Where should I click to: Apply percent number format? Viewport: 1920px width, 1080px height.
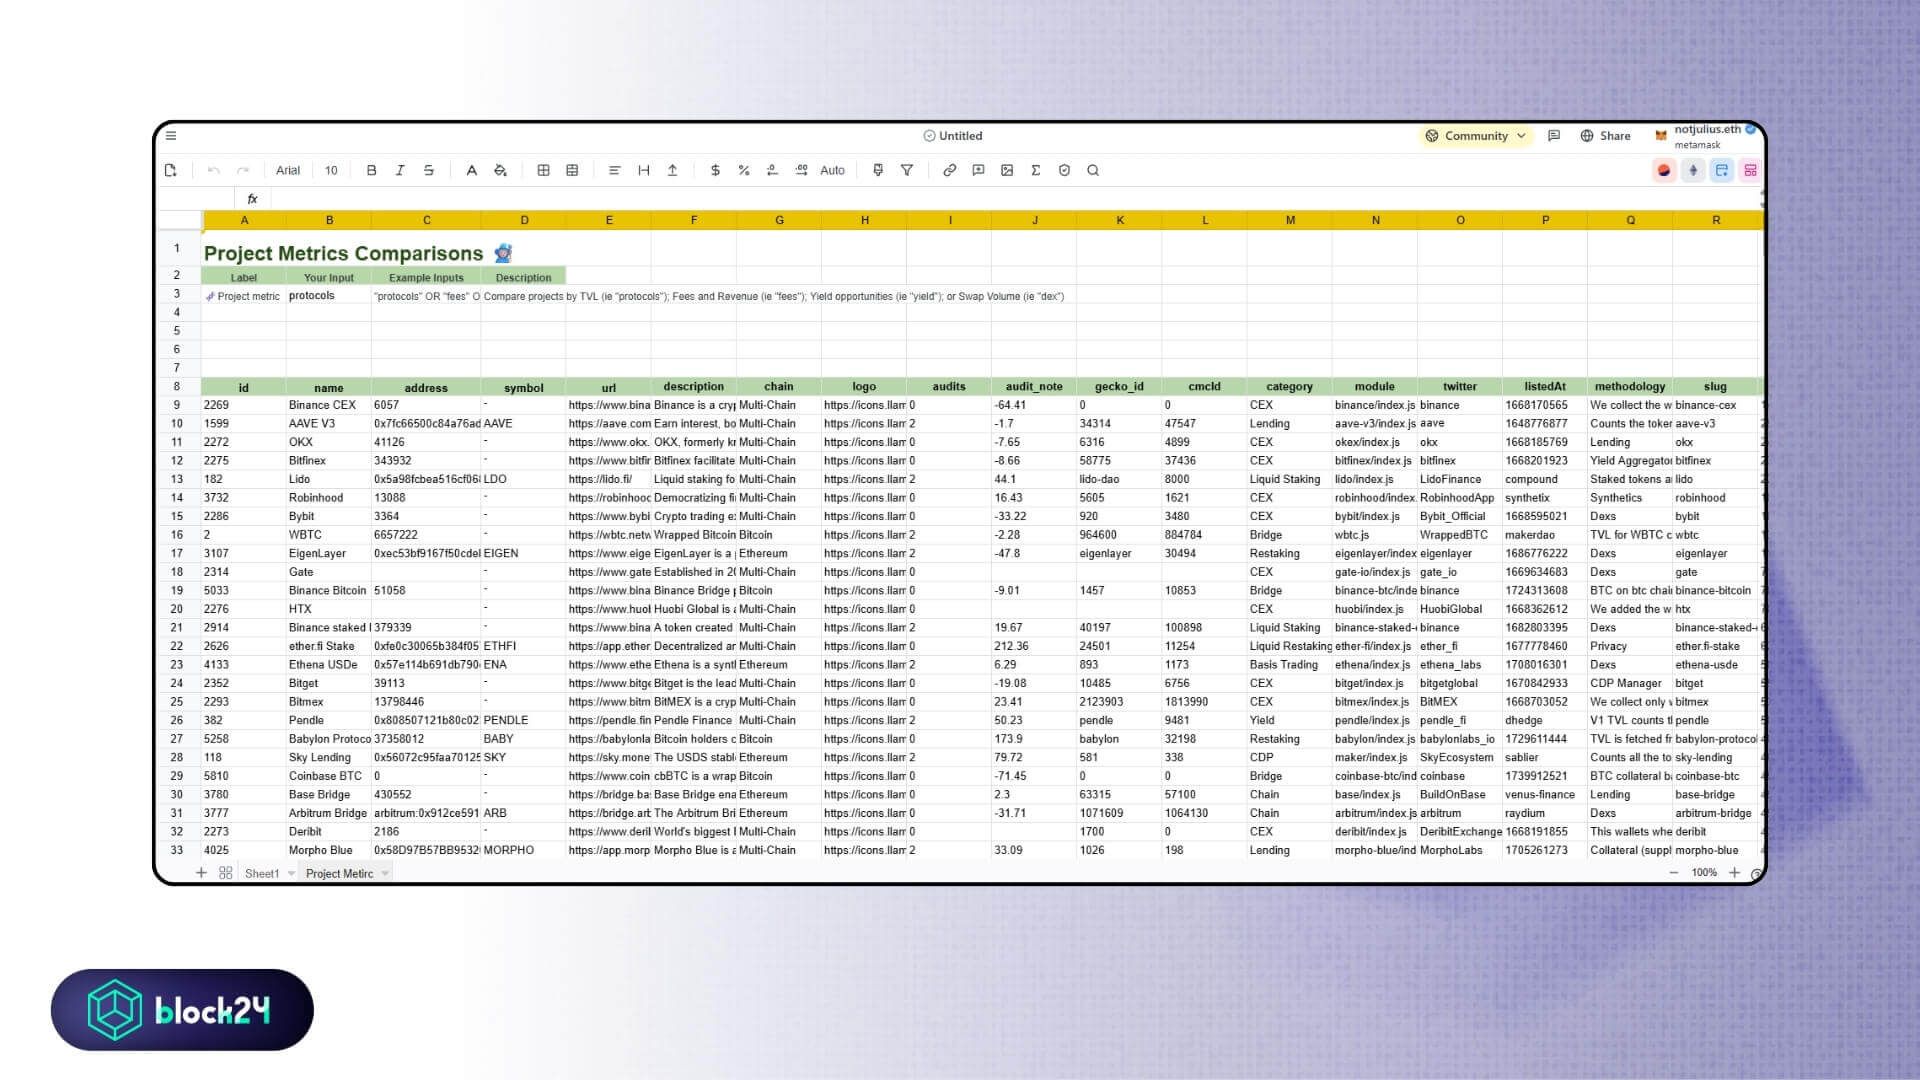[x=744, y=170]
